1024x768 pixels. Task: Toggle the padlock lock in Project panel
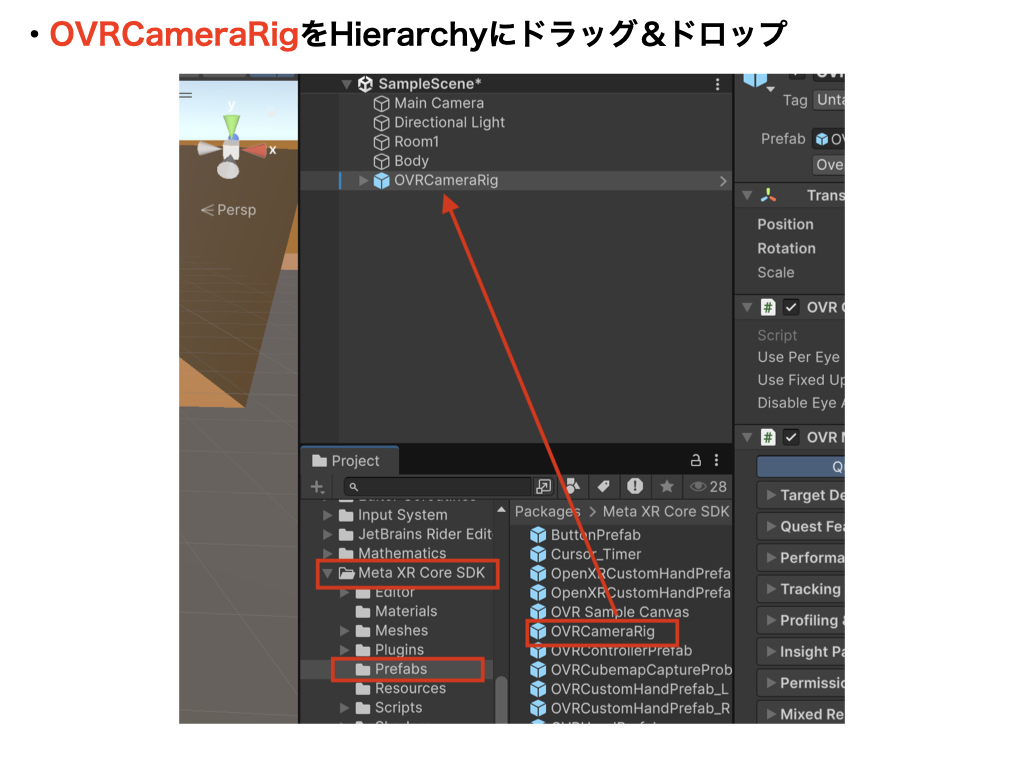pyautogui.click(x=697, y=460)
